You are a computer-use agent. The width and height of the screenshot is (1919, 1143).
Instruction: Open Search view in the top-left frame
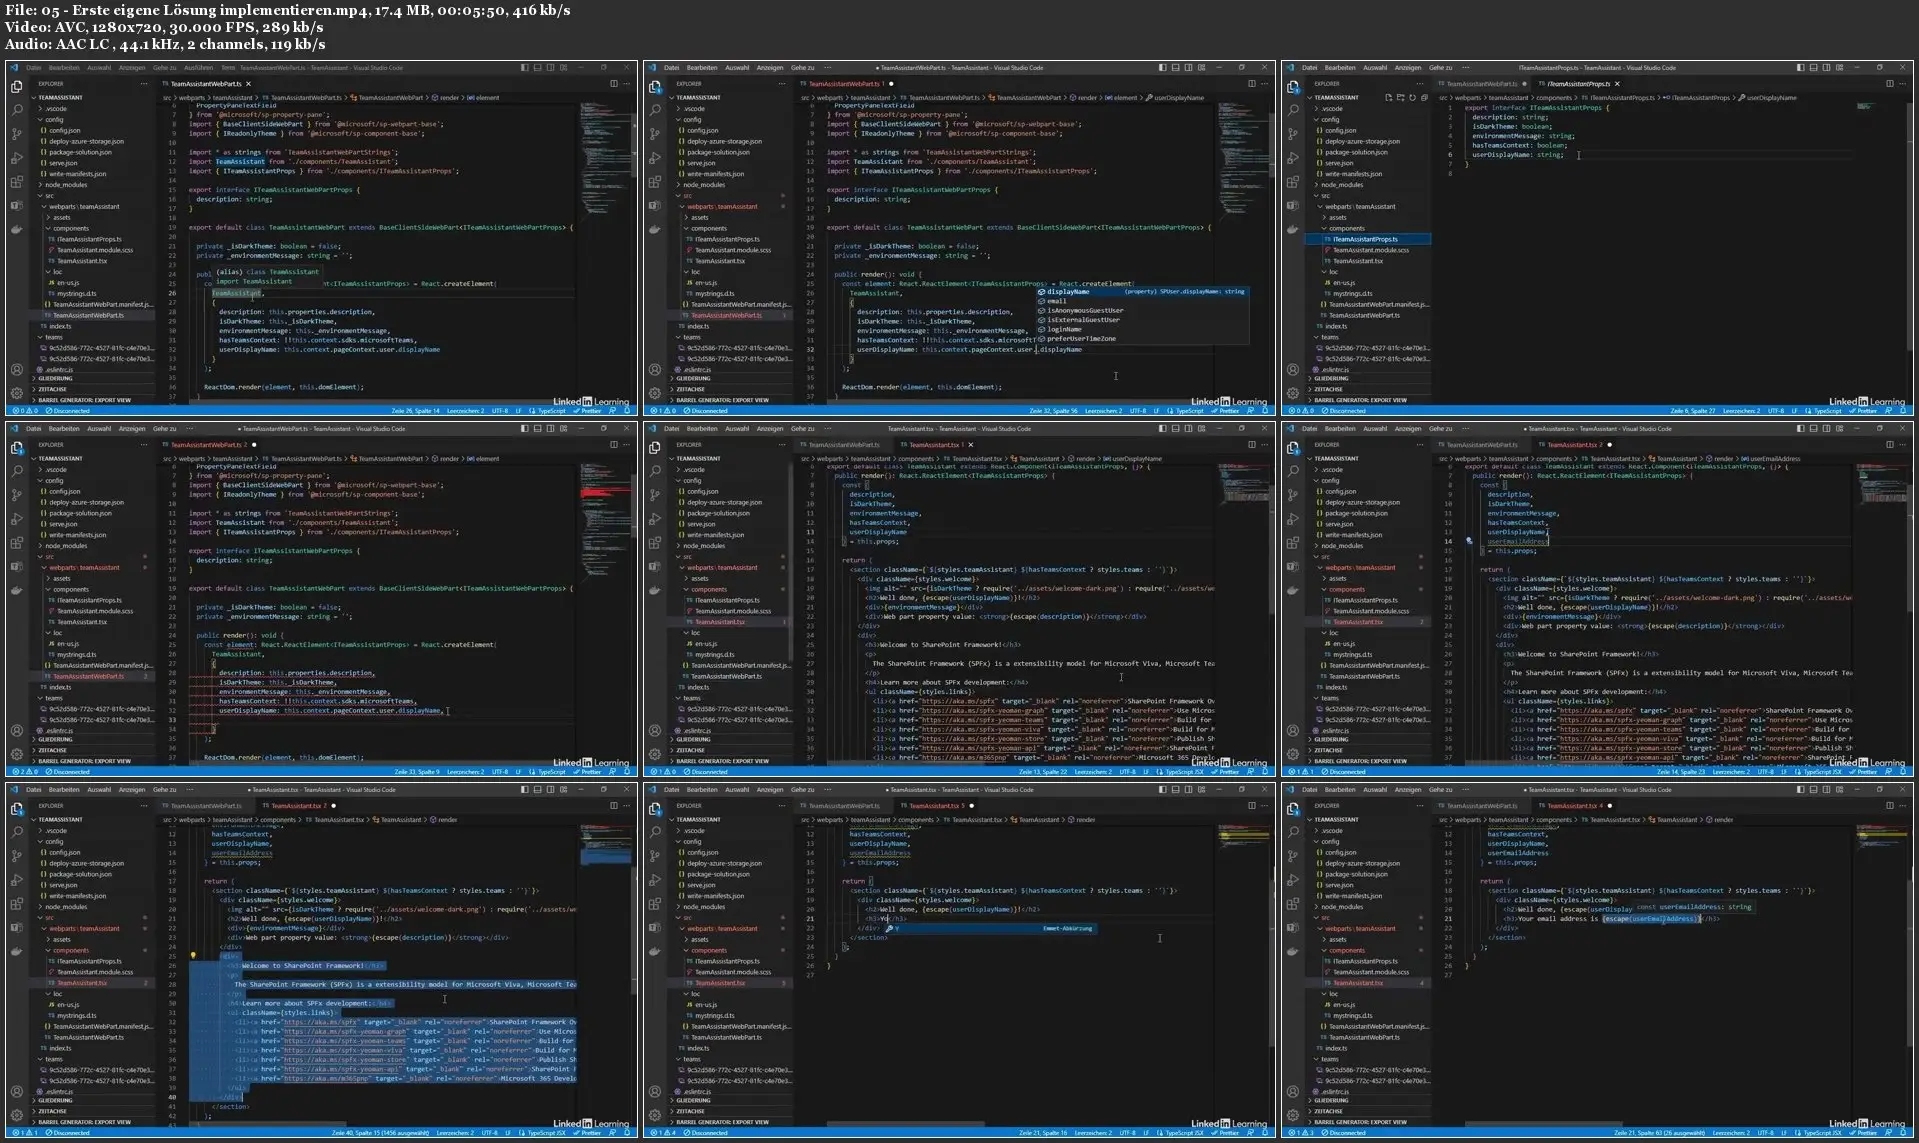coord(17,110)
